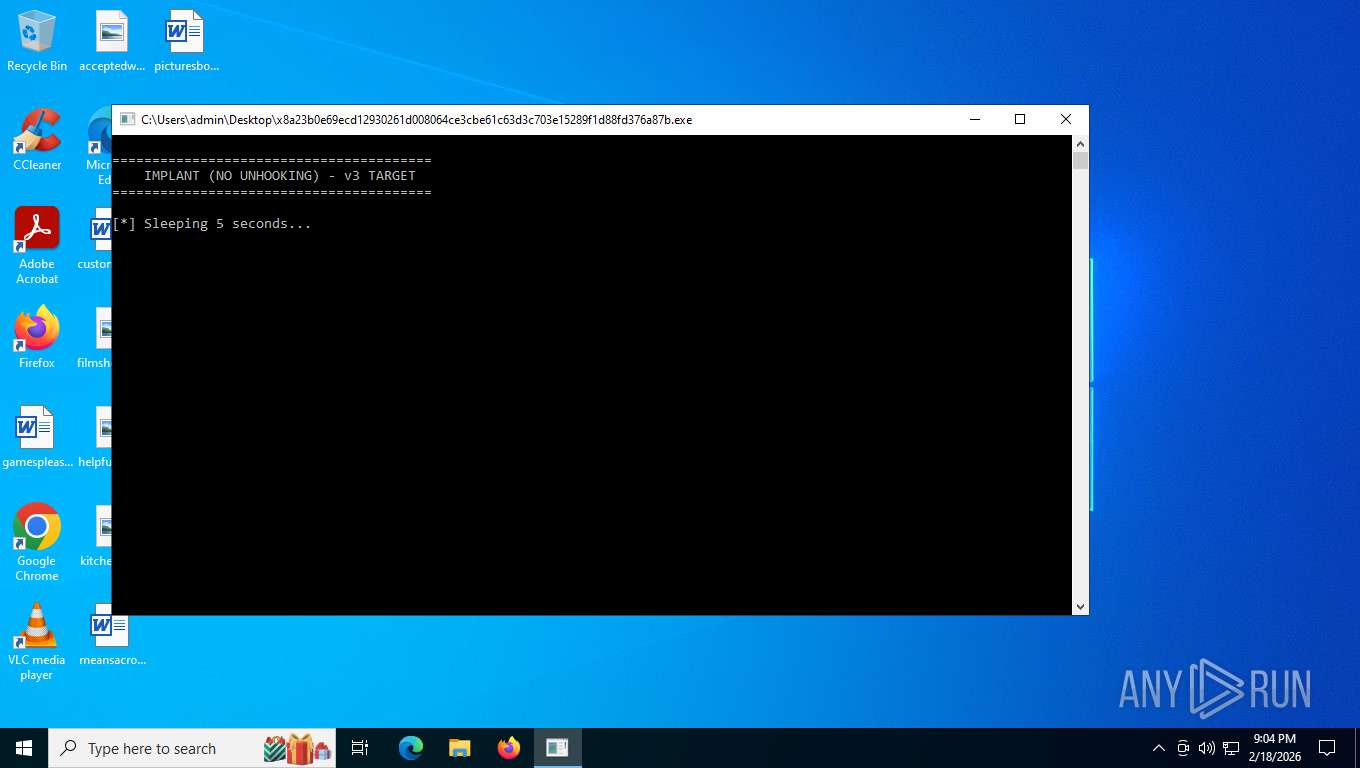Click the Type here to search box

(192, 748)
